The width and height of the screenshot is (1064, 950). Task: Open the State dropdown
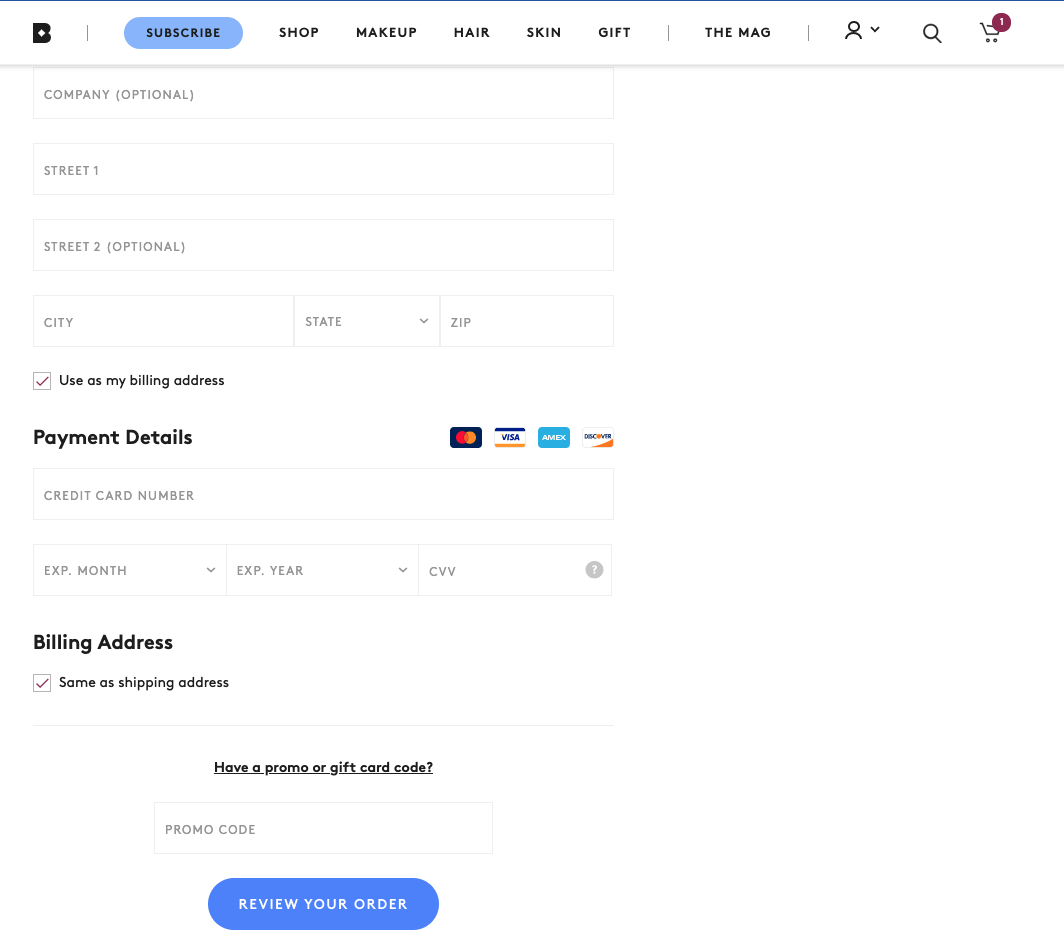(x=366, y=321)
